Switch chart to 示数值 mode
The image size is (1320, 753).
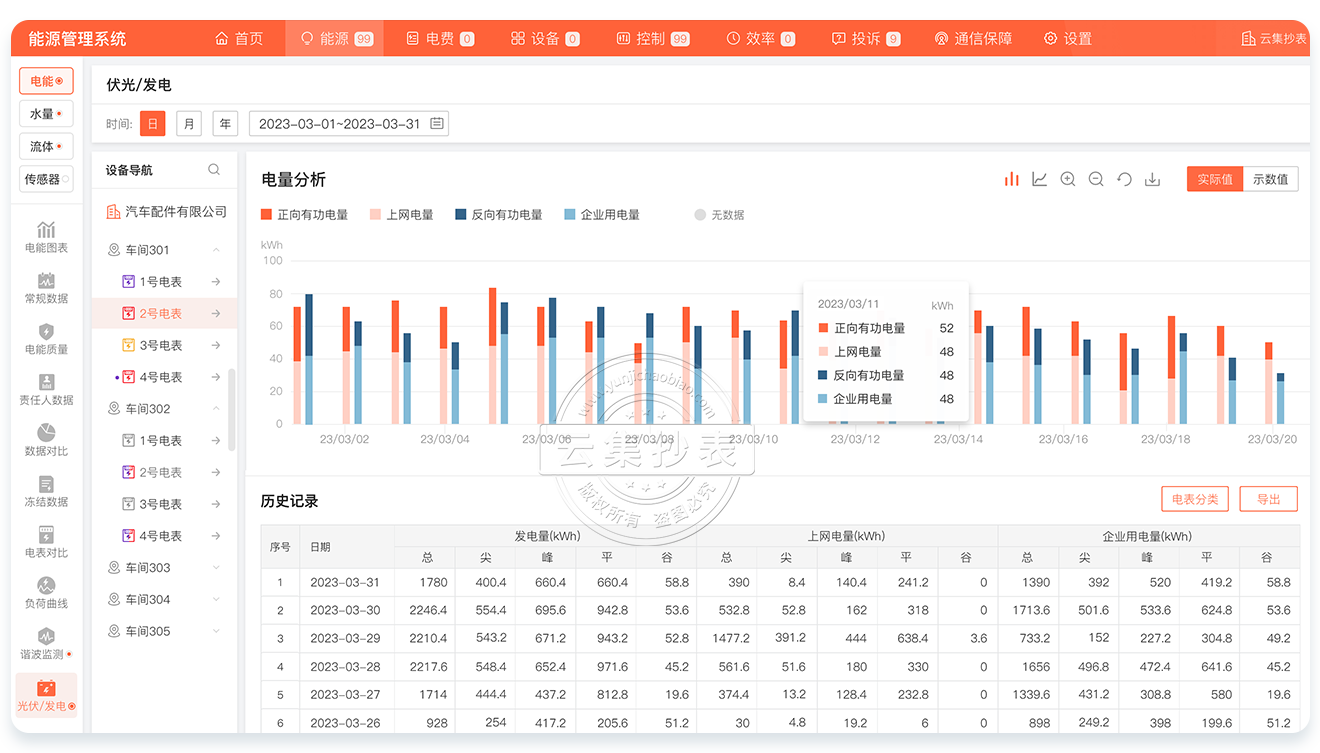(x=1270, y=179)
